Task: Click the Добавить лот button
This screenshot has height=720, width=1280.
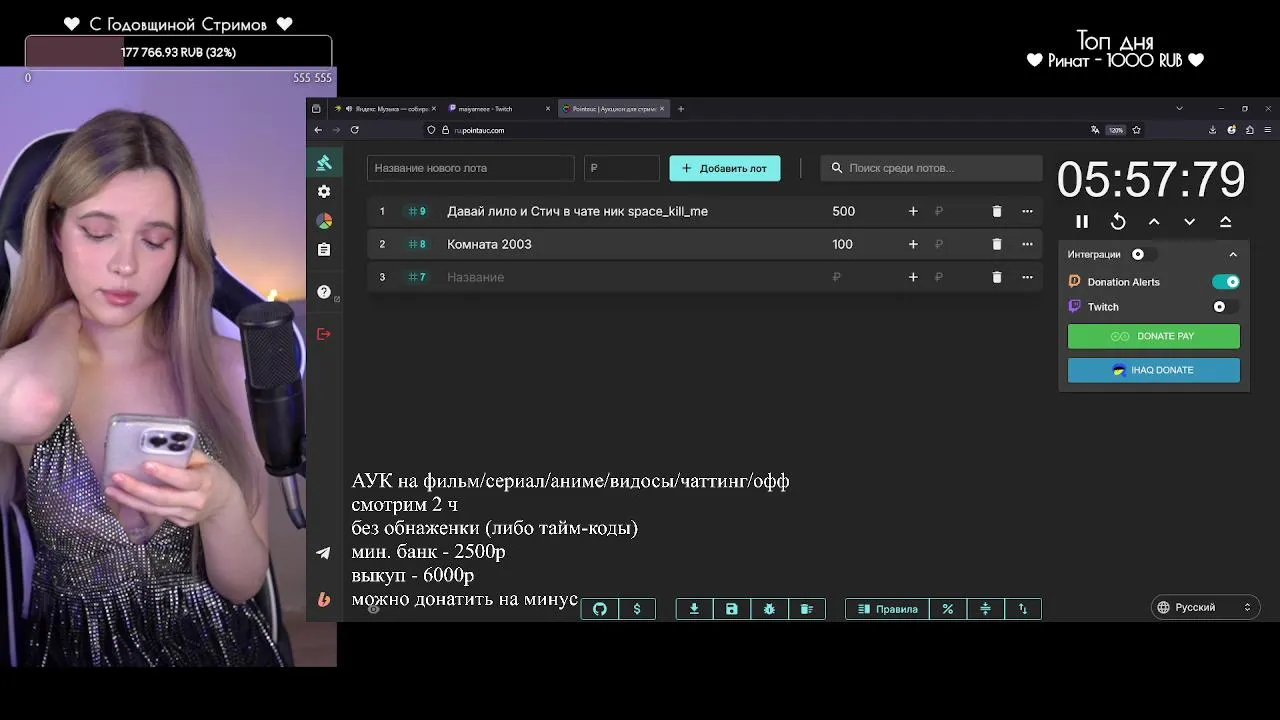Action: [725, 168]
